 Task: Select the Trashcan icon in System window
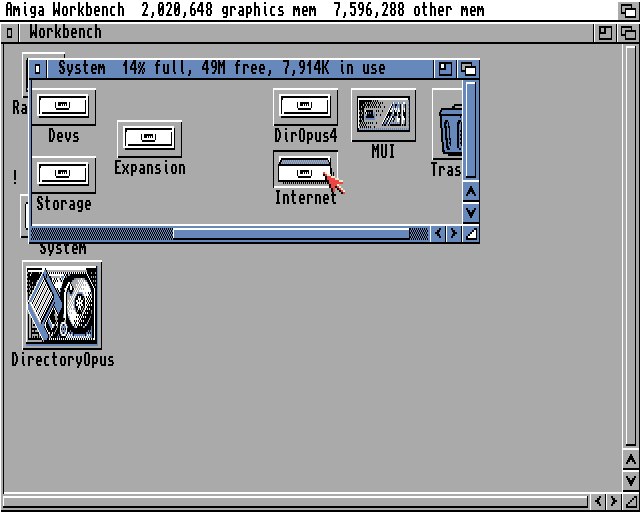pos(447,124)
